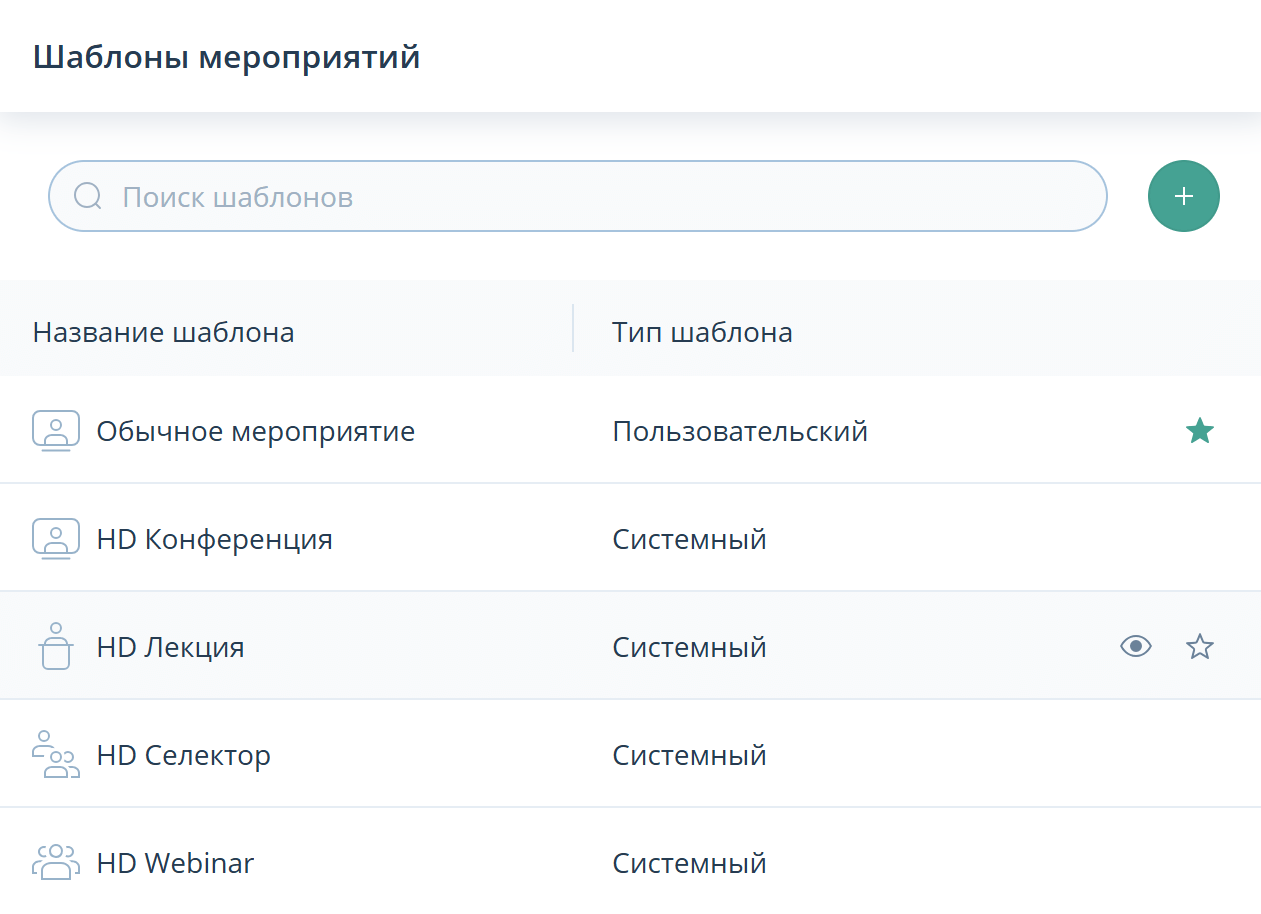
Task: Click the Тип шаблона column header
Action: [701, 331]
